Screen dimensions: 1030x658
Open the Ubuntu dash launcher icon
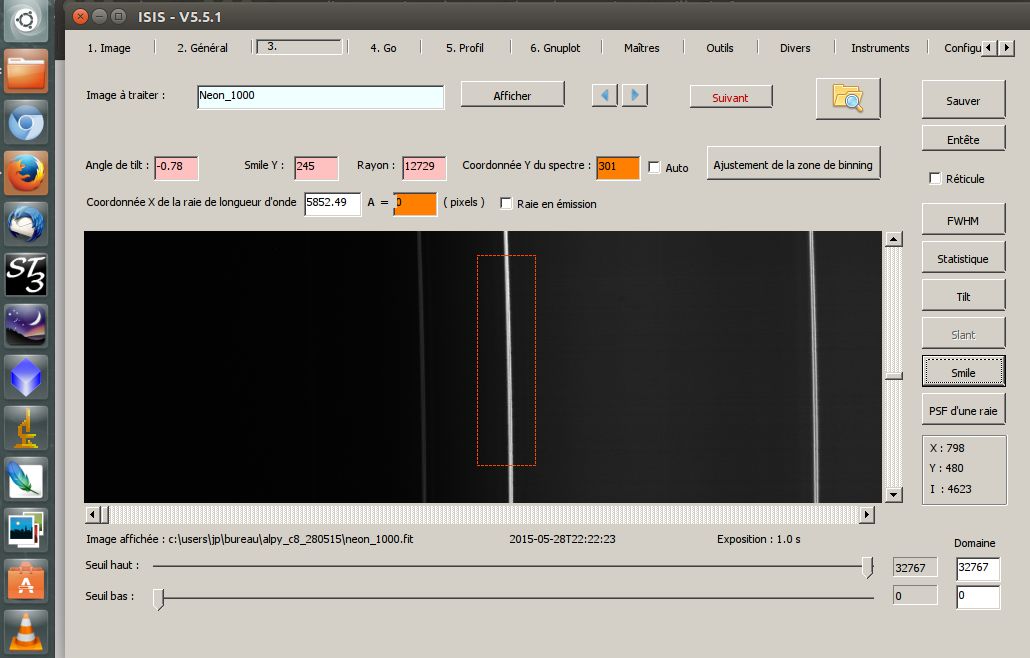[26, 20]
